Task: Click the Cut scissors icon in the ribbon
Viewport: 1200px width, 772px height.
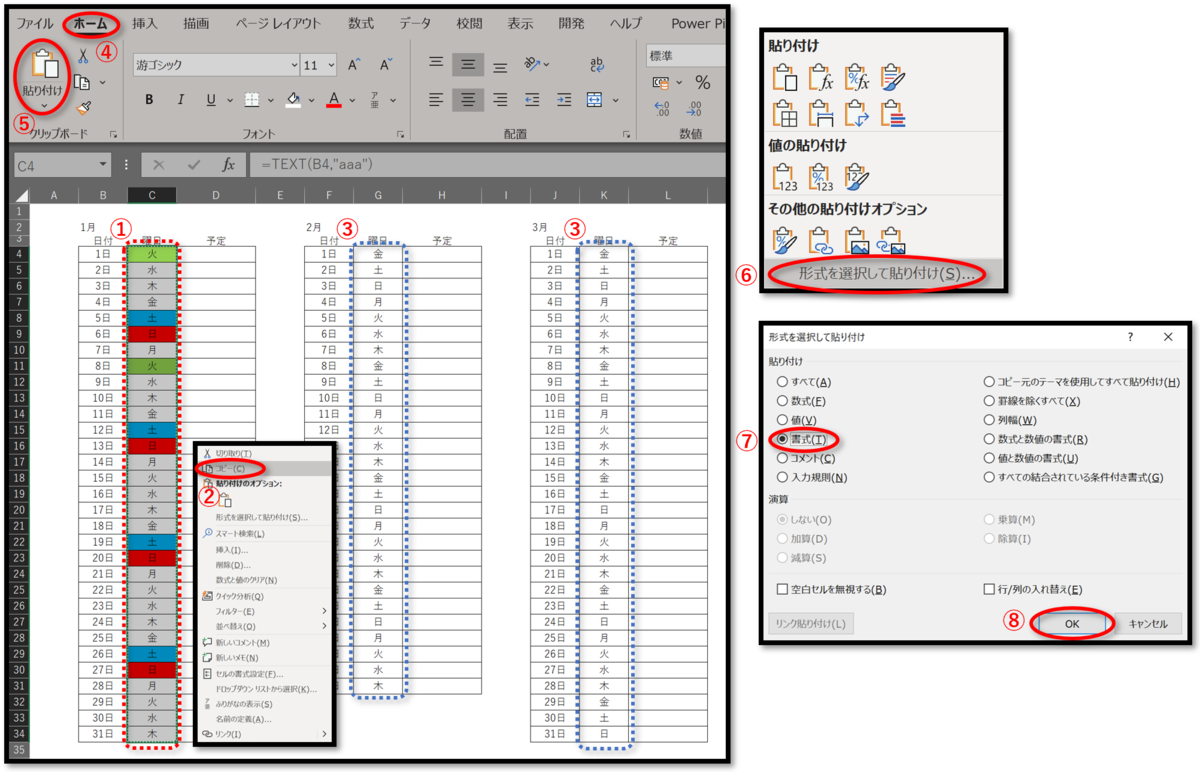Action: click(x=82, y=57)
